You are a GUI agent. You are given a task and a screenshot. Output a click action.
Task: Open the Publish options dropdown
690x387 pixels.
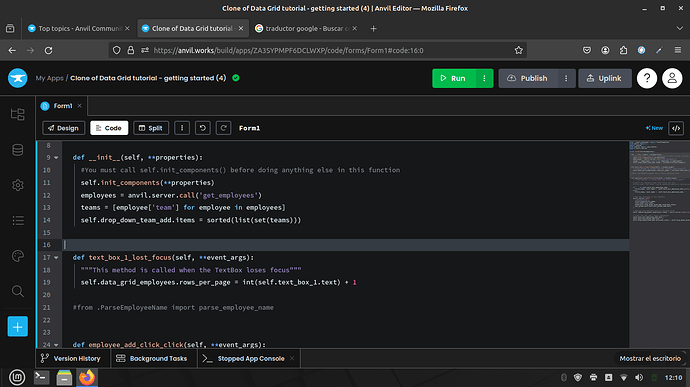click(566, 78)
